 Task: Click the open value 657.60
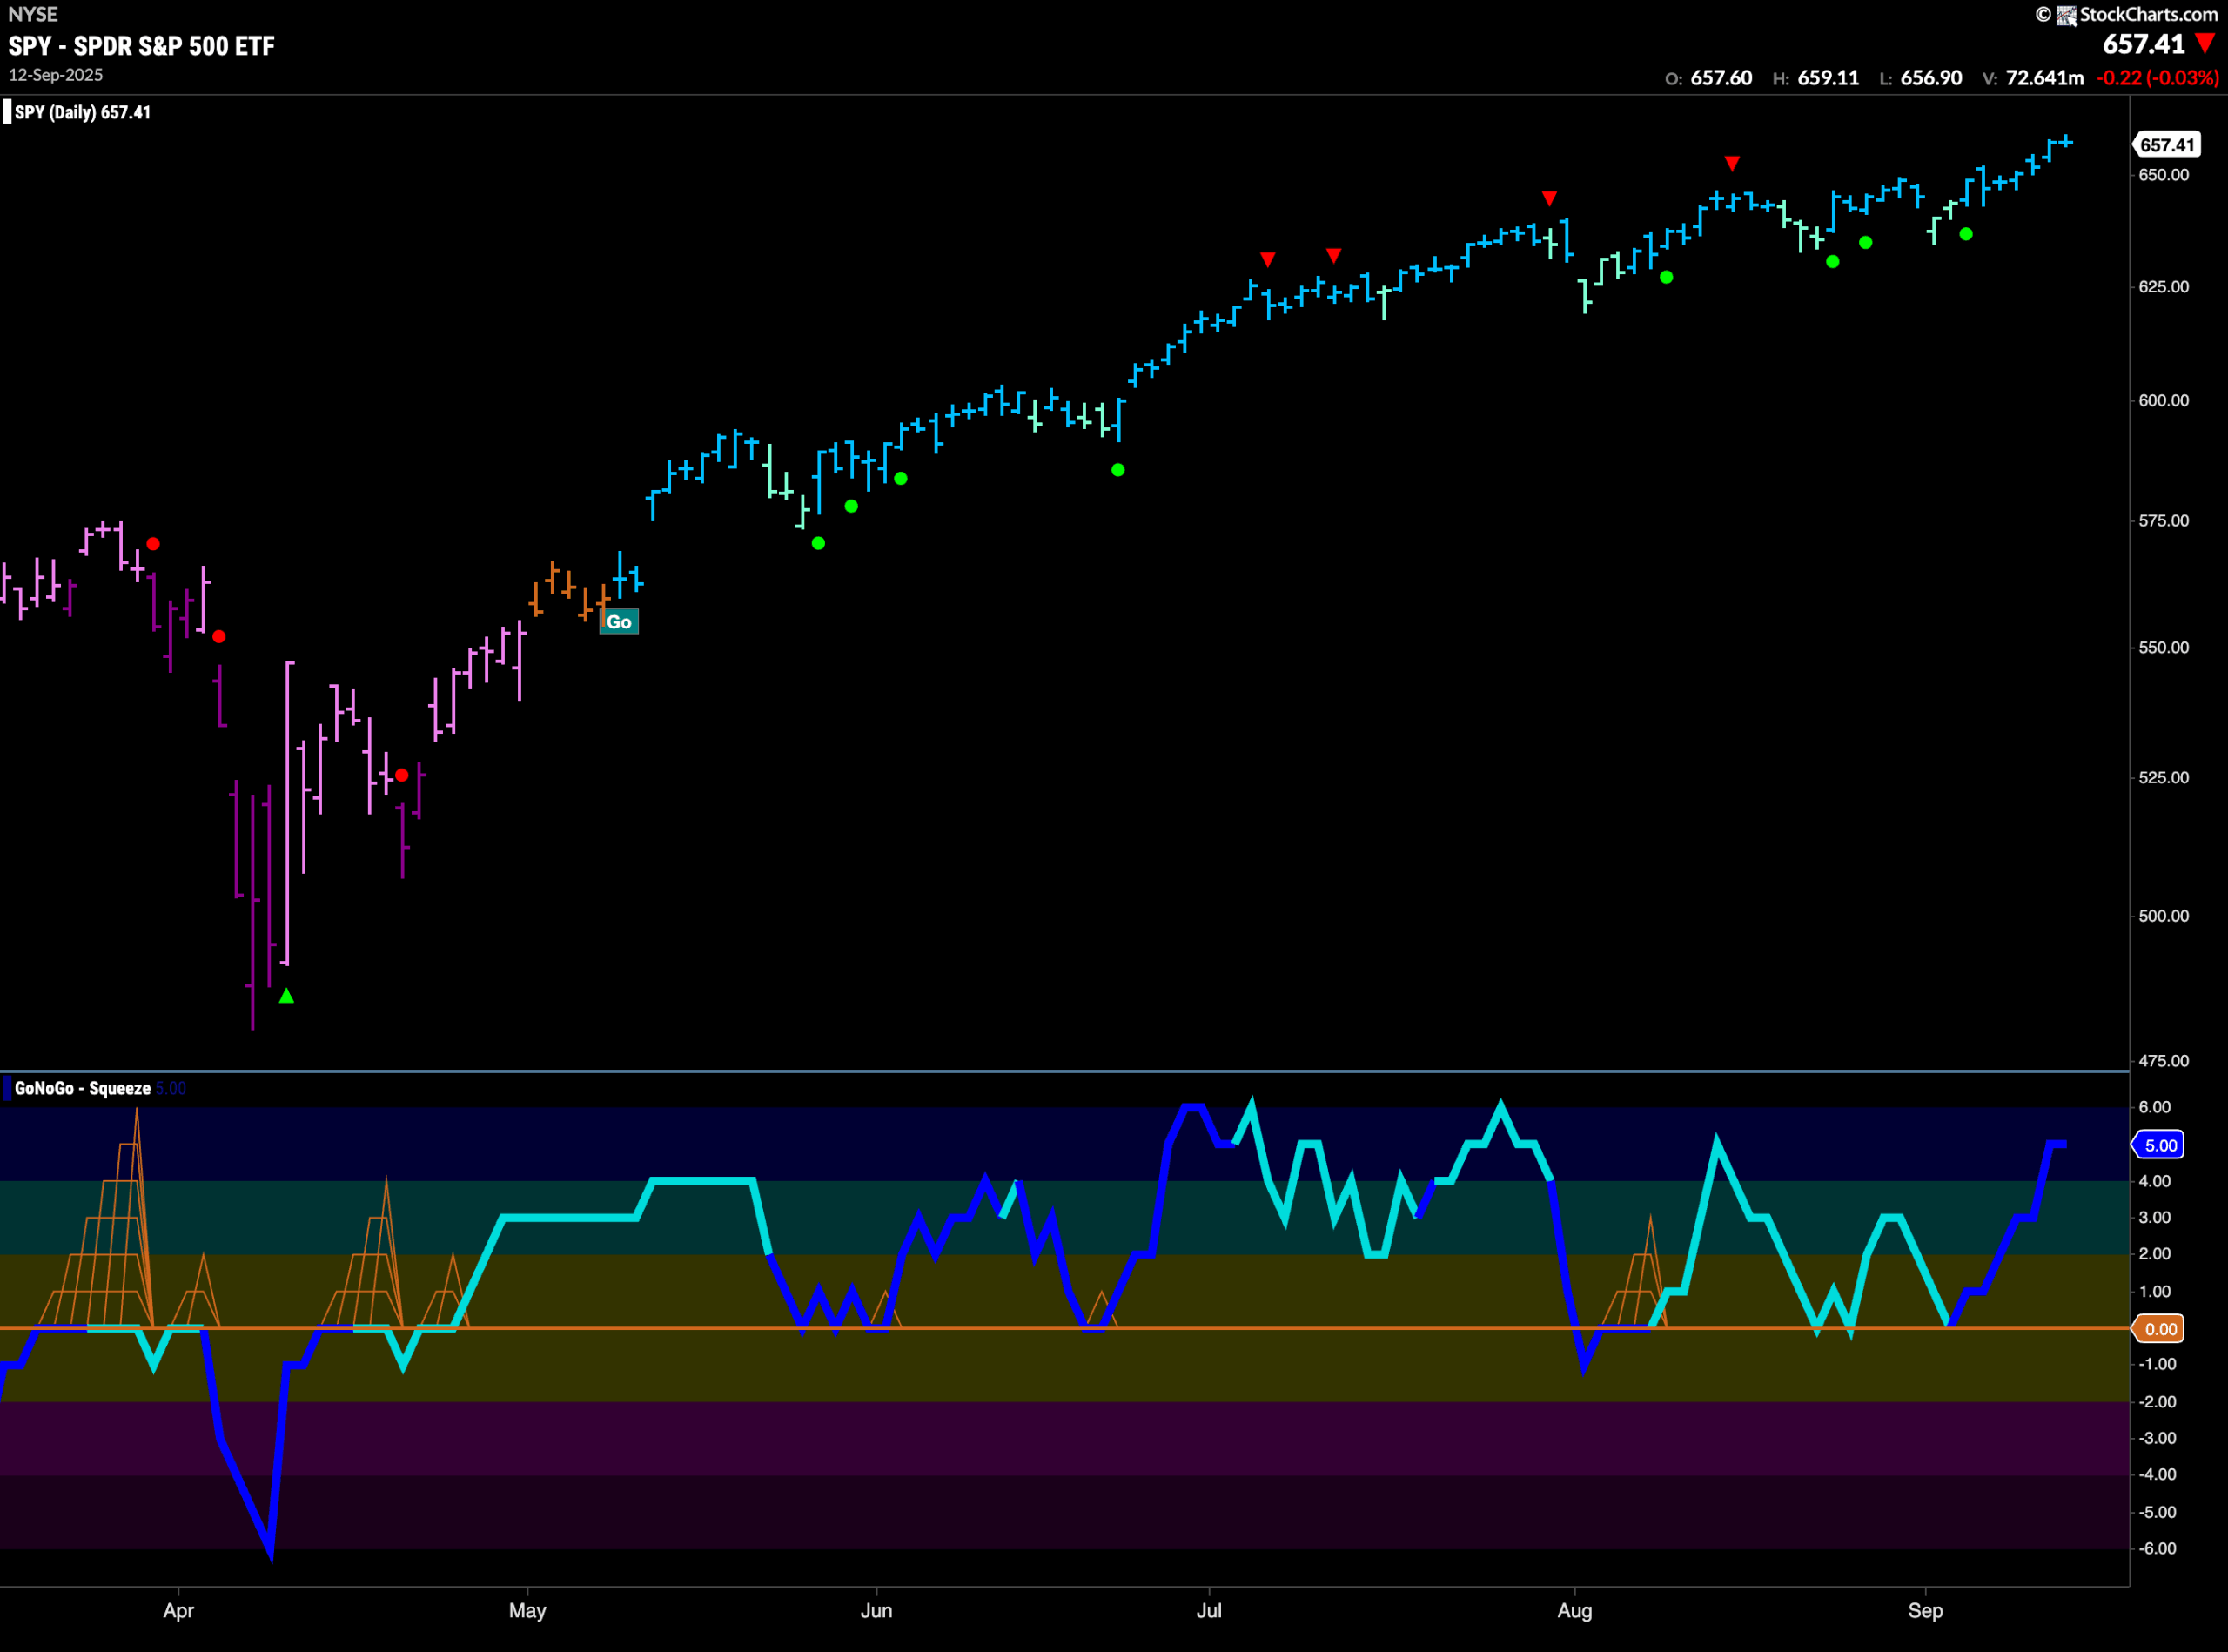1721,78
